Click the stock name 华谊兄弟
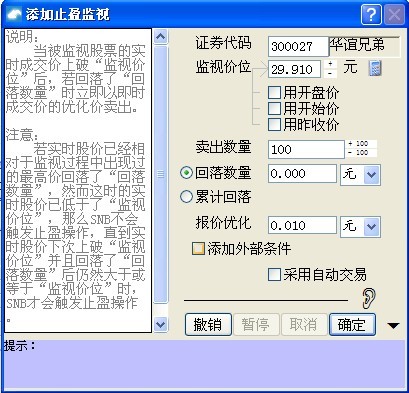 (x=357, y=45)
